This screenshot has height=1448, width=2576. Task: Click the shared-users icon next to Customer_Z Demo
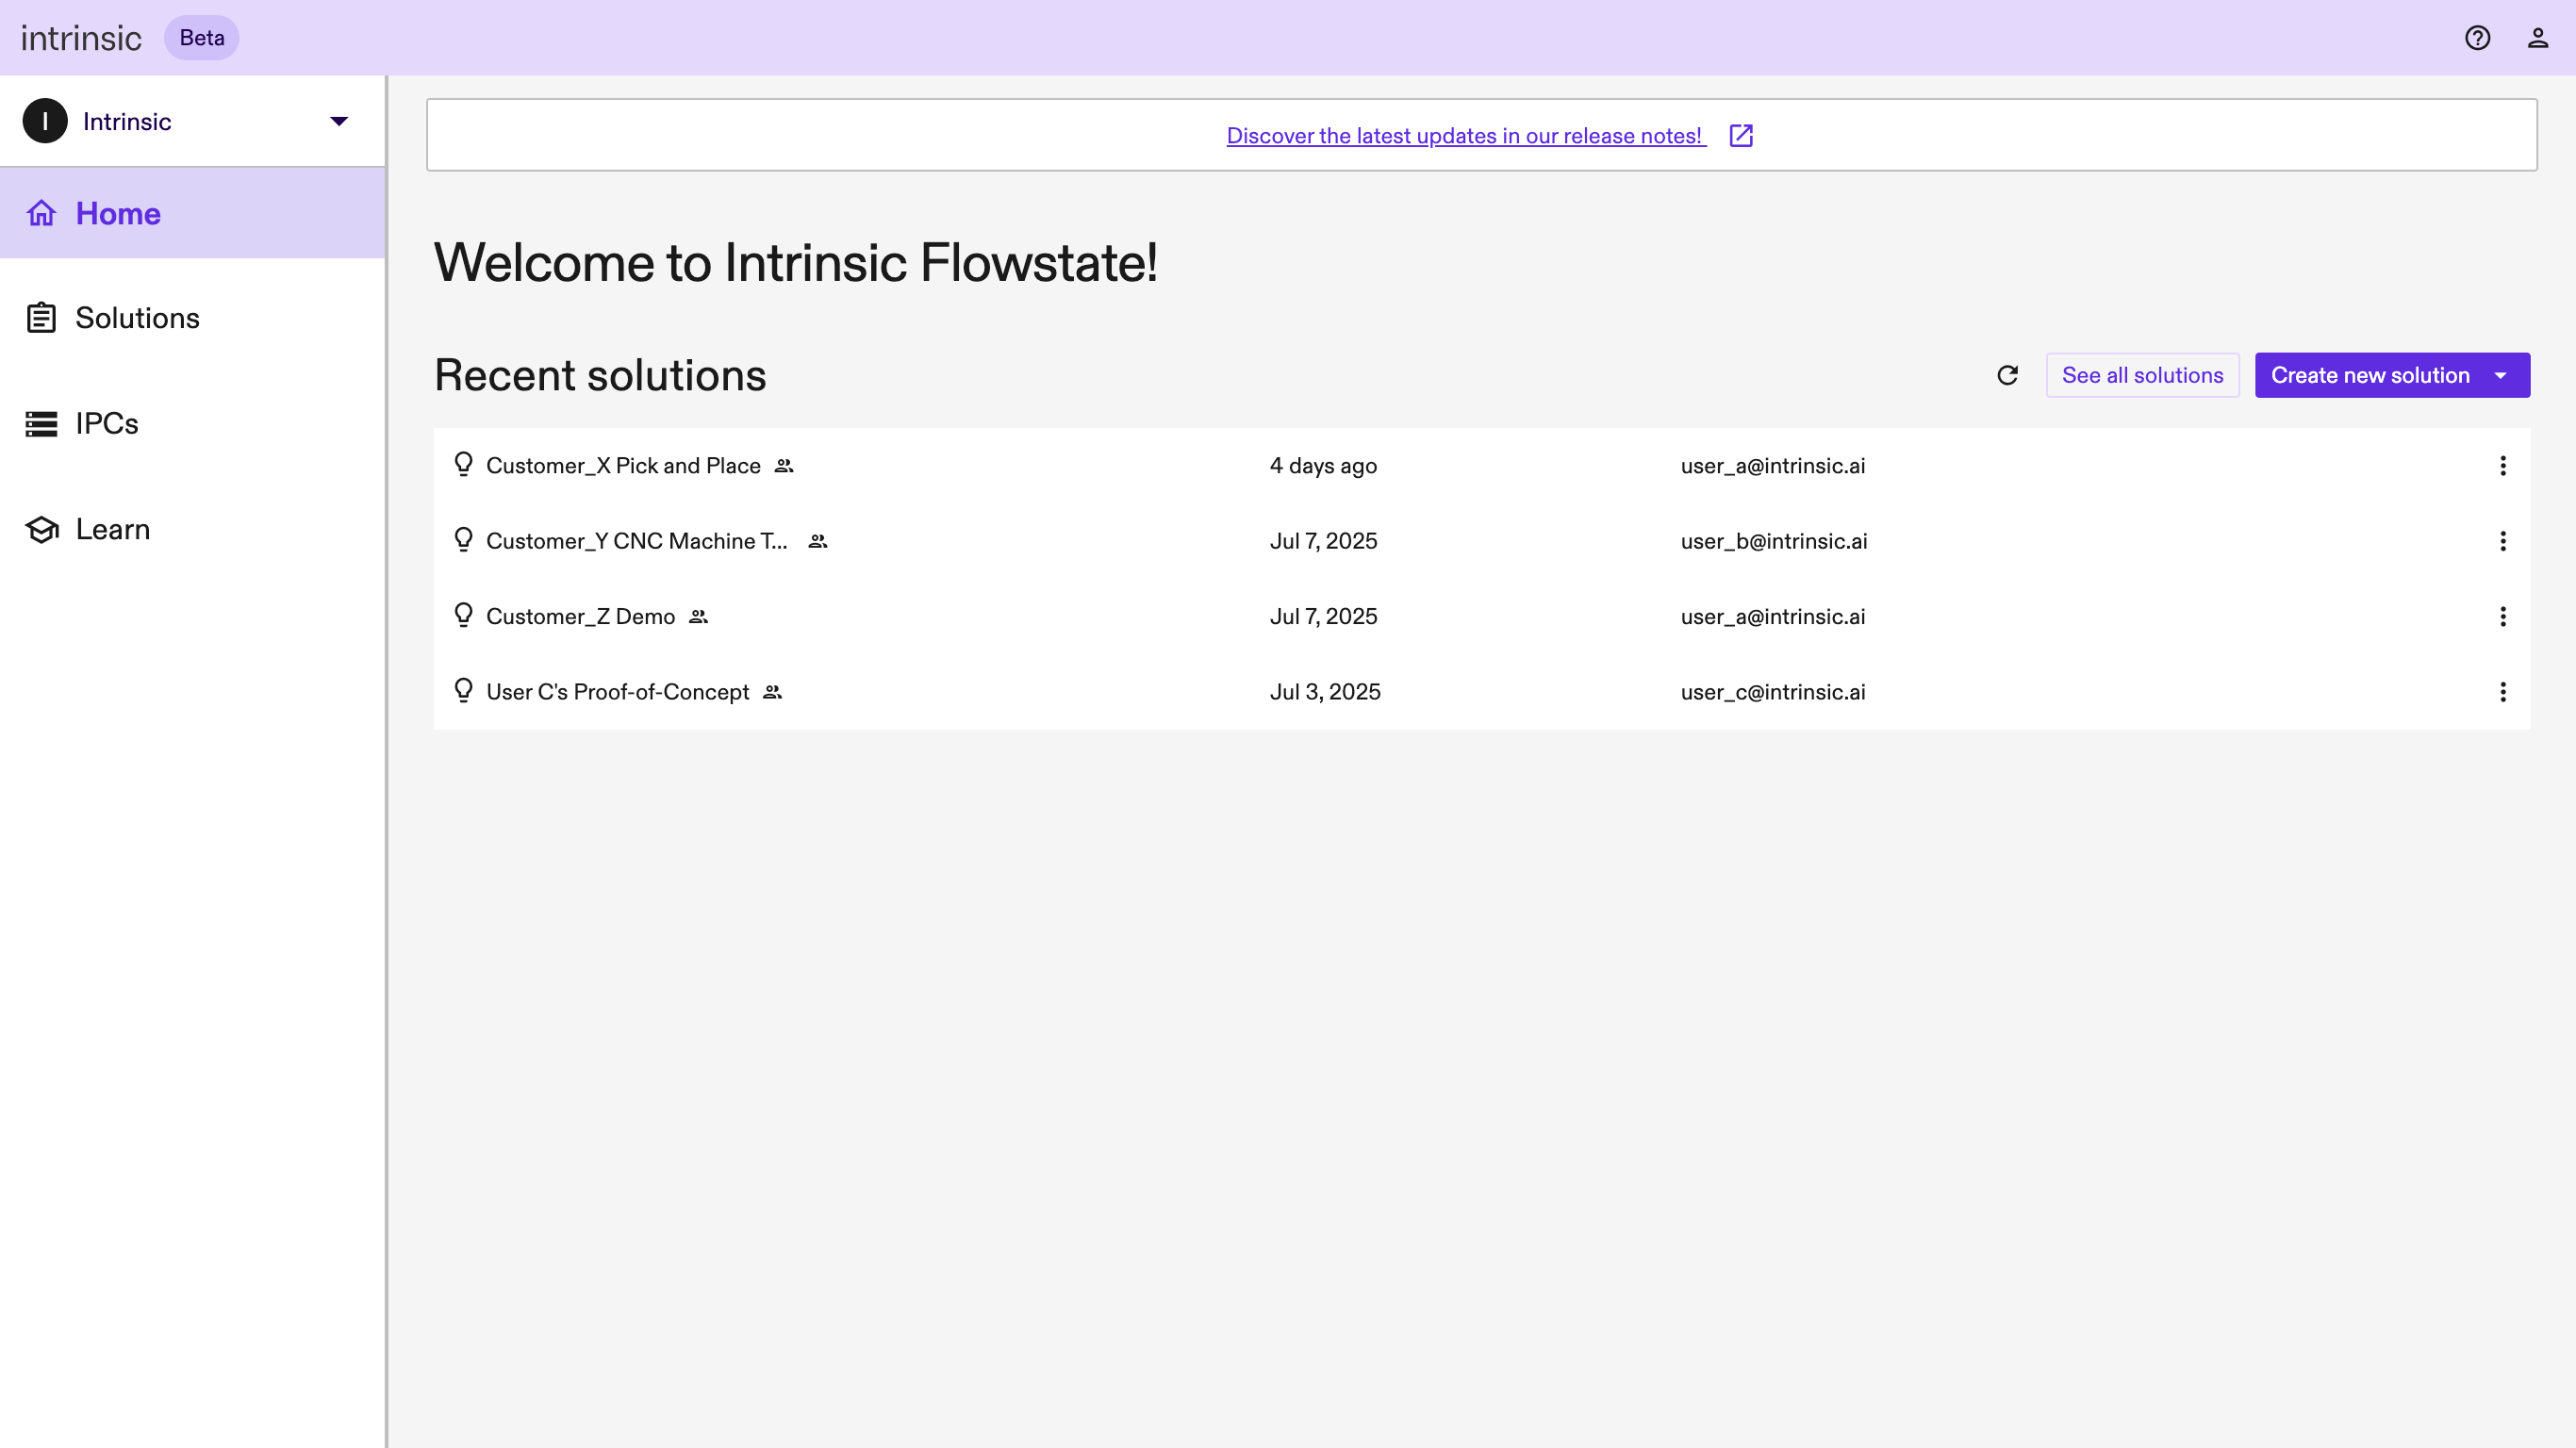pyautogui.click(x=698, y=617)
